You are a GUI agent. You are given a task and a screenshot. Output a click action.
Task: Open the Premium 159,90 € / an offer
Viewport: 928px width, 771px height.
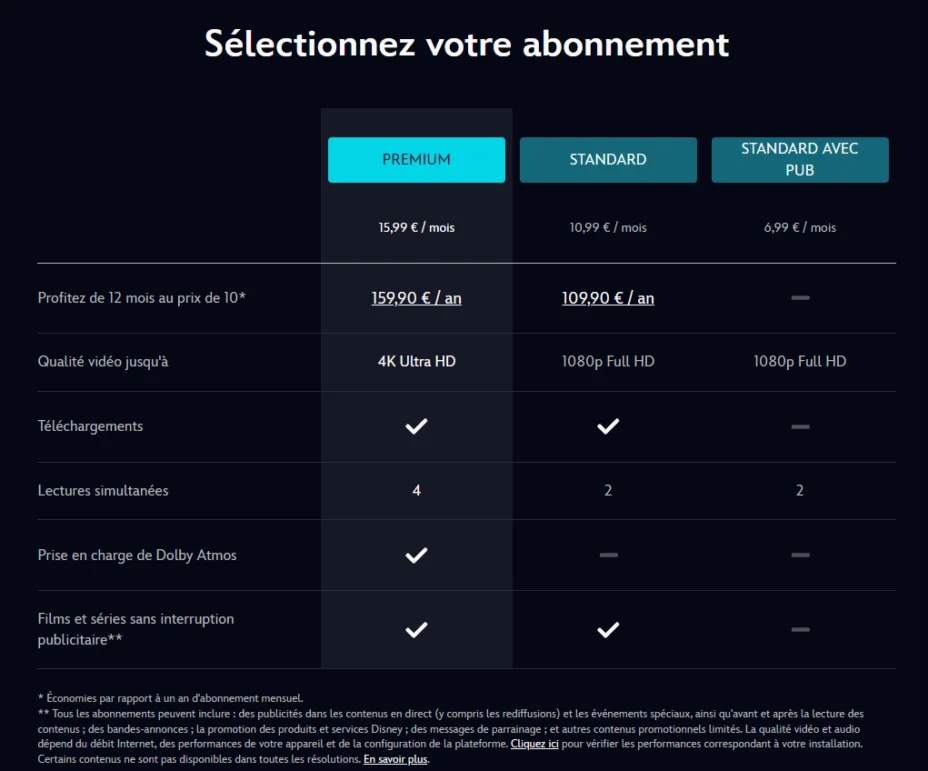pyautogui.click(x=416, y=298)
